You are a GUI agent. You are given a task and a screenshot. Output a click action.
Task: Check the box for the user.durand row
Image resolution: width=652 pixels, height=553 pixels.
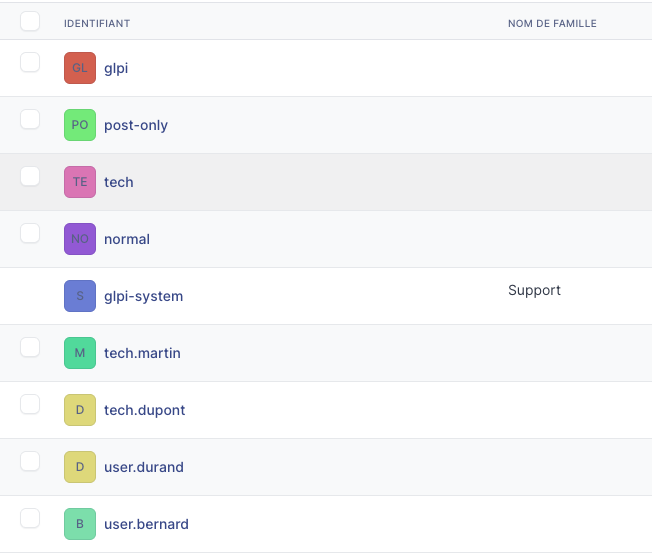tap(30, 461)
